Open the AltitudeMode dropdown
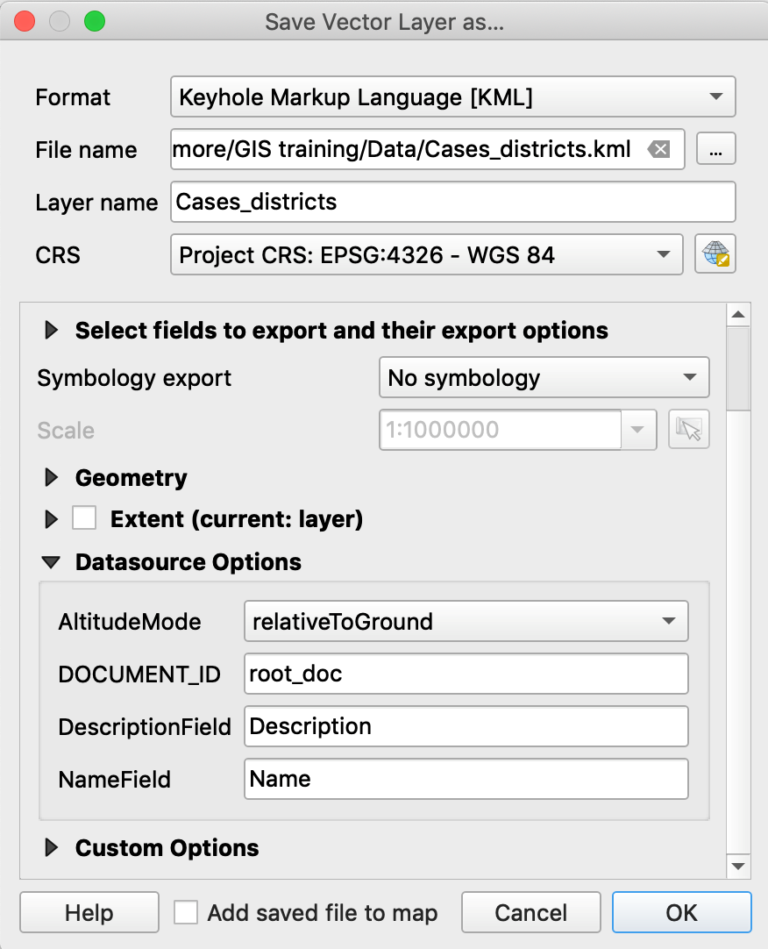The width and height of the screenshot is (768, 949). pos(466,621)
